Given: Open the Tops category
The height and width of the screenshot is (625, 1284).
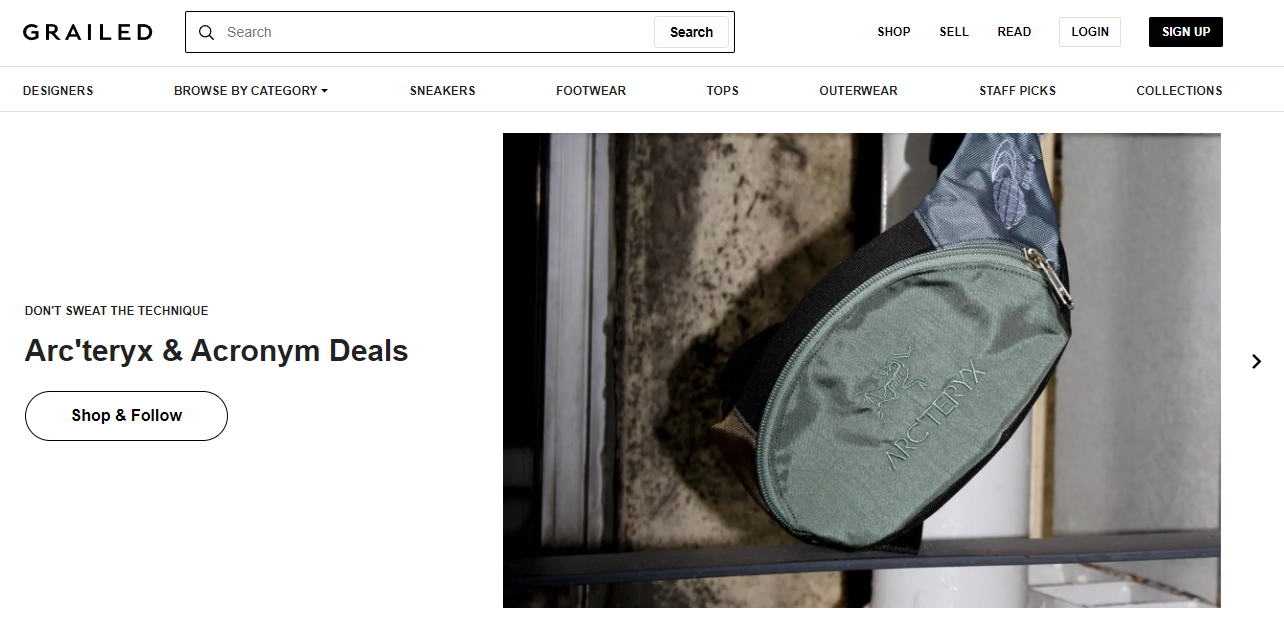Looking at the screenshot, I should tap(722, 90).
